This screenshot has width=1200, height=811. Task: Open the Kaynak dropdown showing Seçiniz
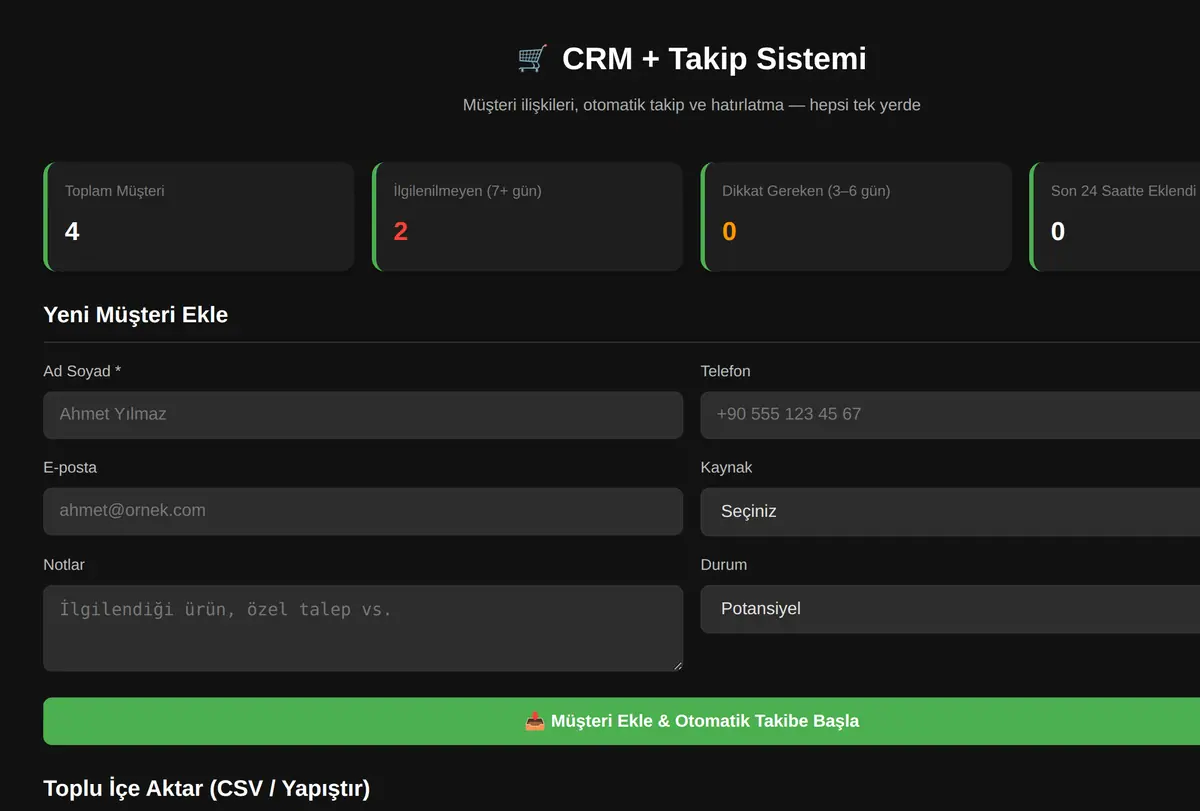click(x=950, y=511)
